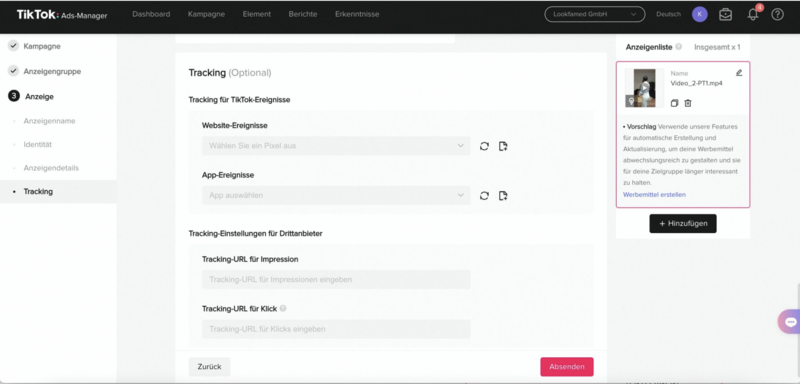Click the Anzeigengruppe step checkmark icon
The height and width of the screenshot is (384, 800).
point(13,71)
